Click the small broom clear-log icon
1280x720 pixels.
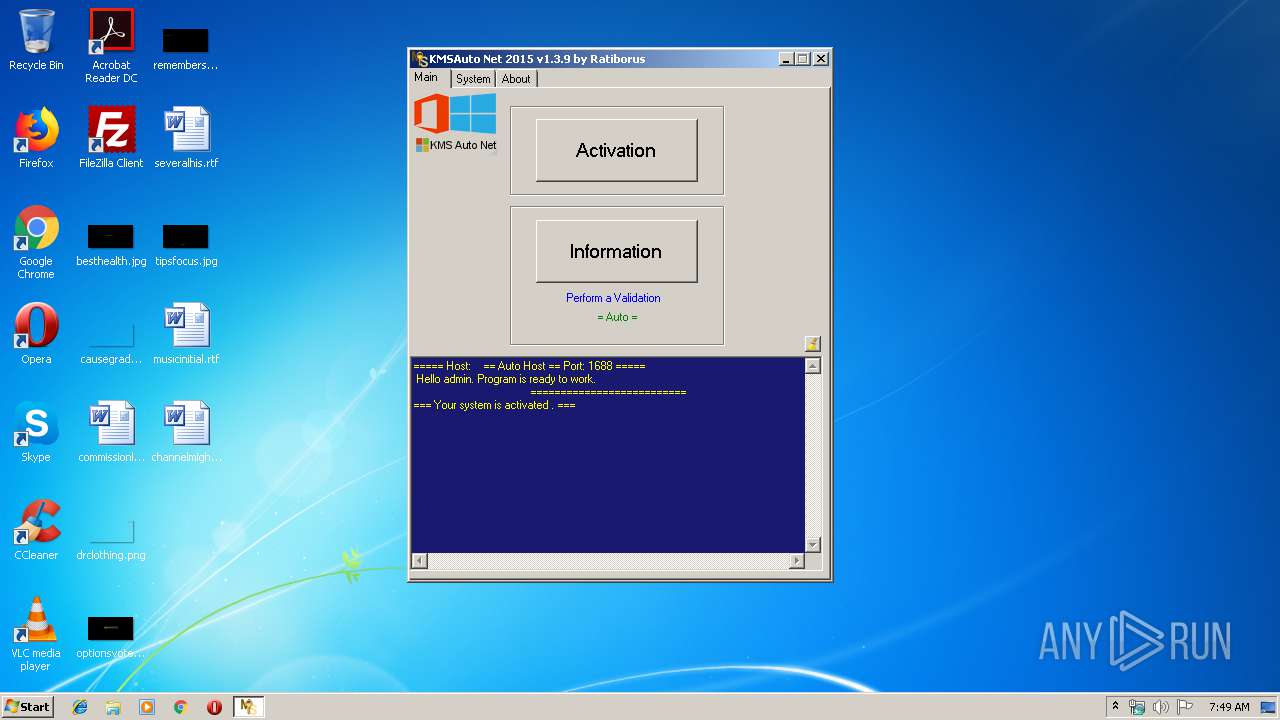point(812,344)
